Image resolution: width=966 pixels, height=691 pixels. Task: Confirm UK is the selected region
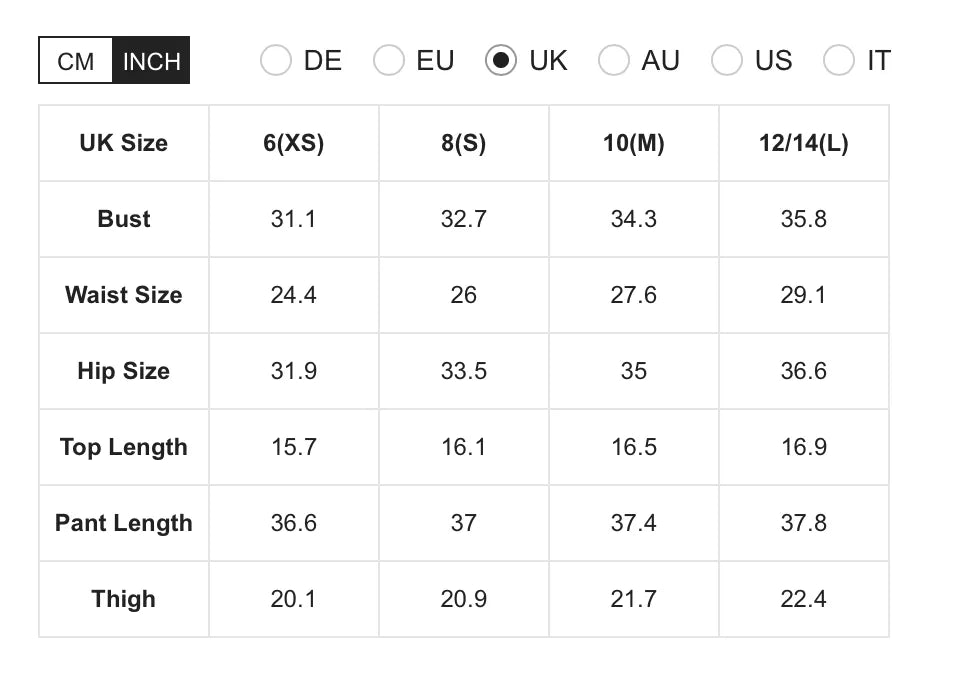pyautogui.click(x=502, y=61)
